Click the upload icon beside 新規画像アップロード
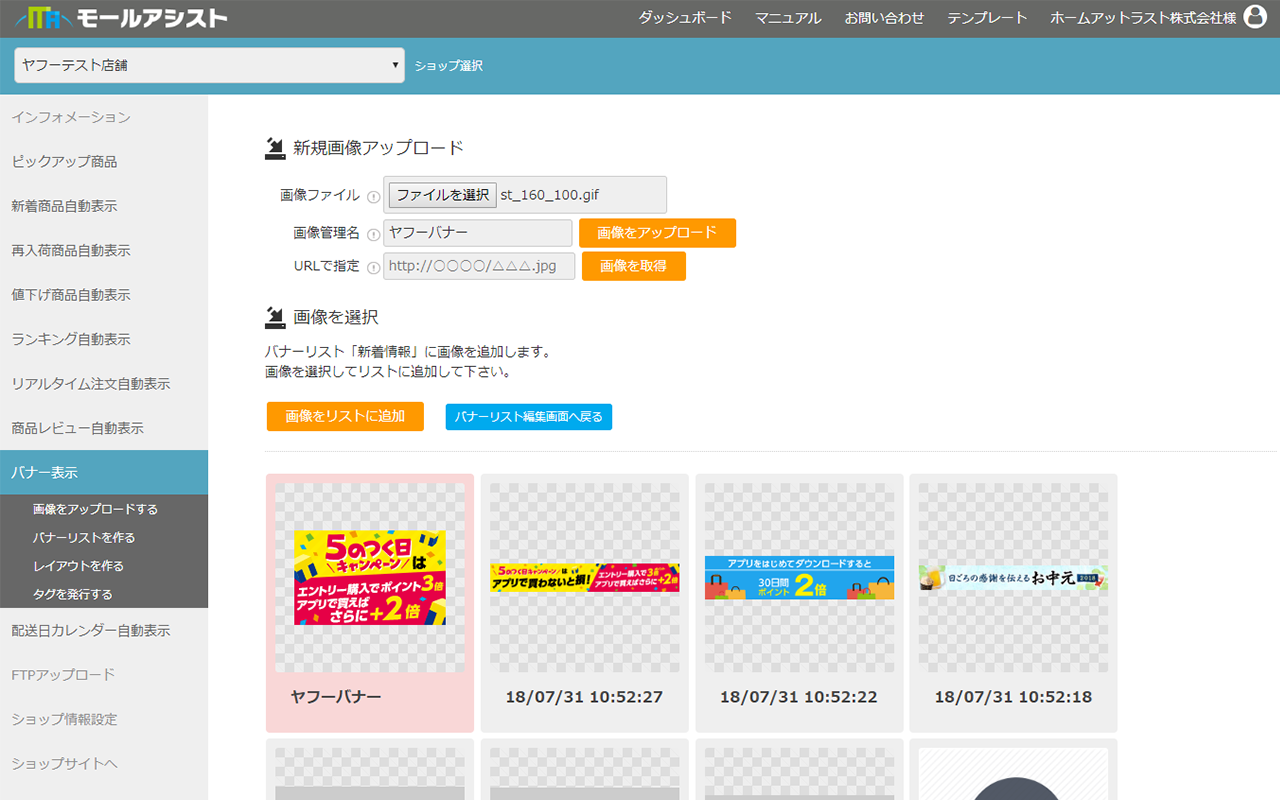Screen dimensions: 1280x800 click(x=275, y=148)
